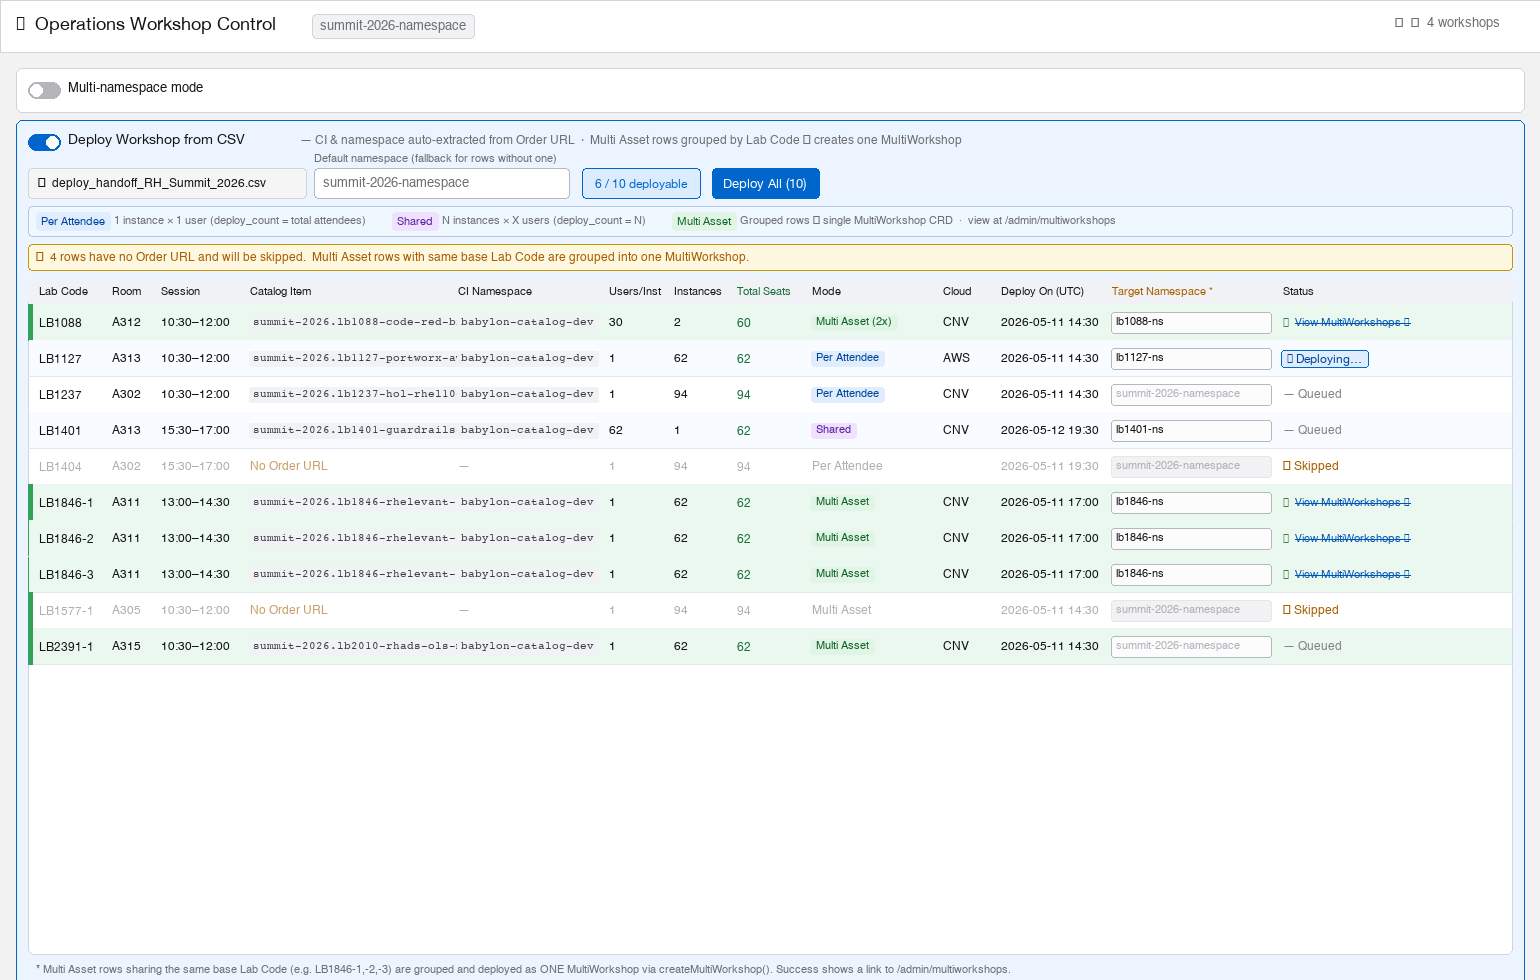Edit target namespace lb1401-ns field
Screen dimensions: 1540x980
tap(1191, 430)
